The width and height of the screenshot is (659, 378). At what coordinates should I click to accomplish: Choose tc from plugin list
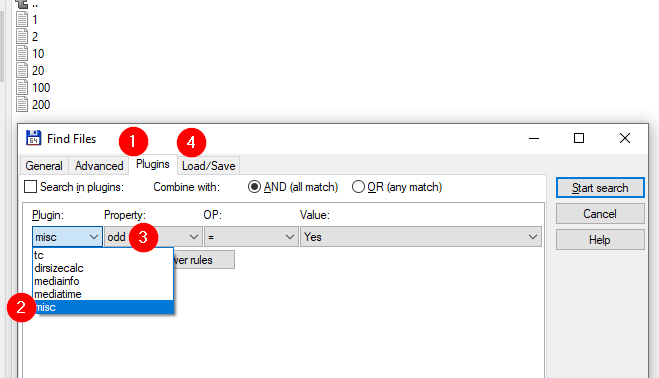pyautogui.click(x=103, y=255)
